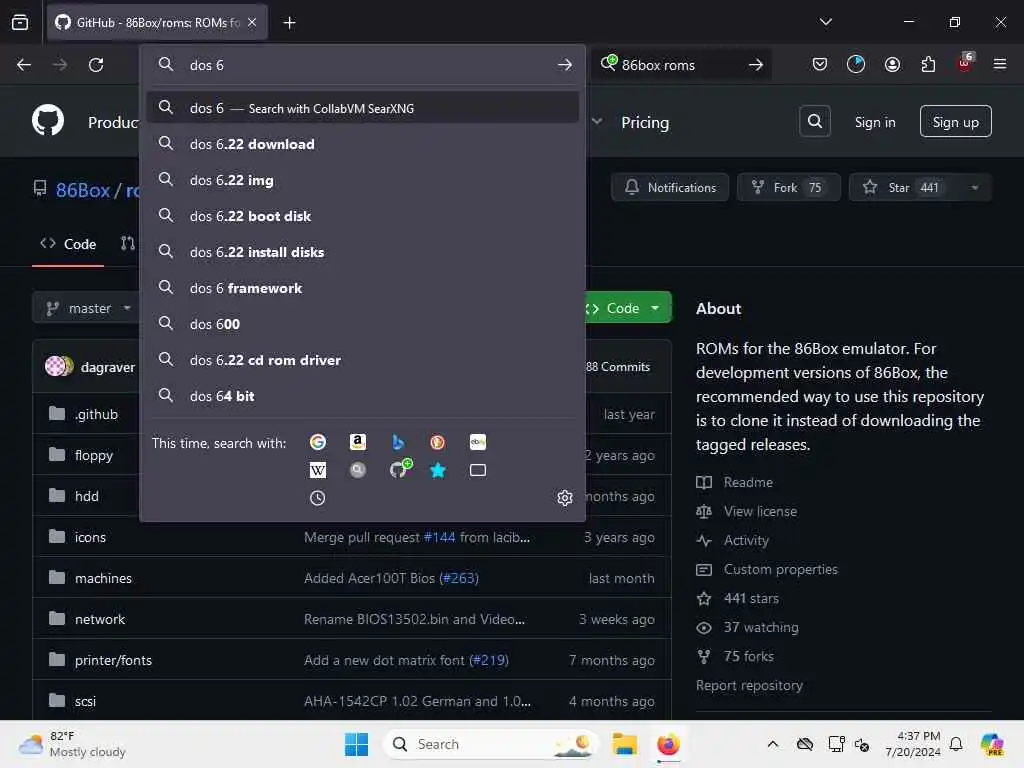Select suggestion dos 600
The image size is (1024, 768).
[362, 324]
